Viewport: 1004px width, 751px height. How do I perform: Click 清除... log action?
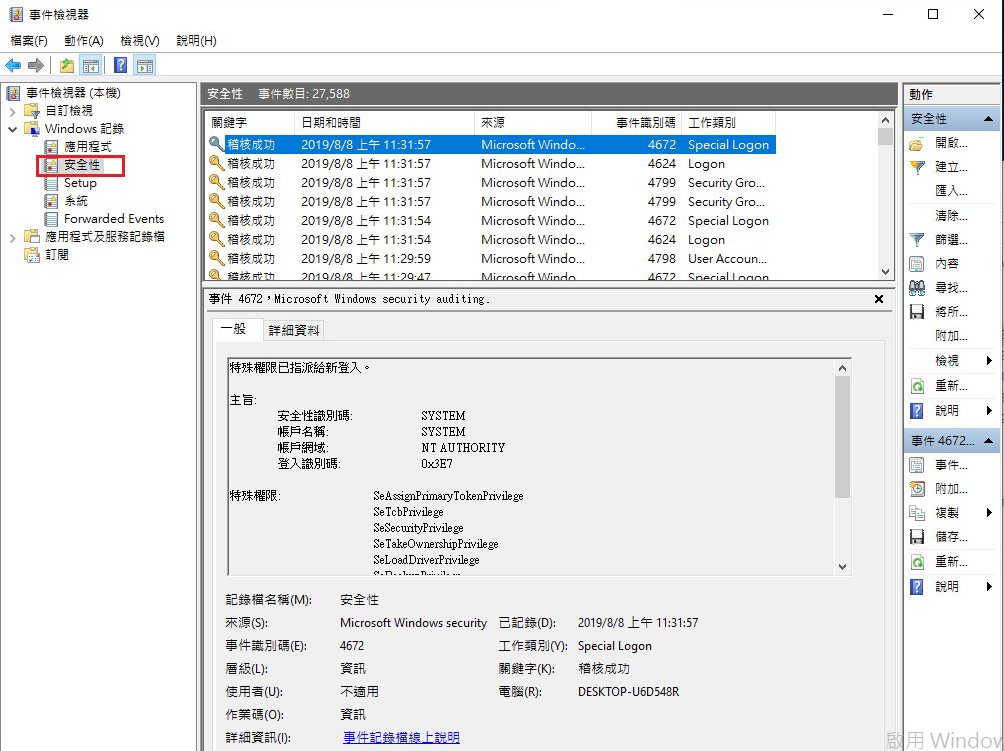[x=951, y=216]
